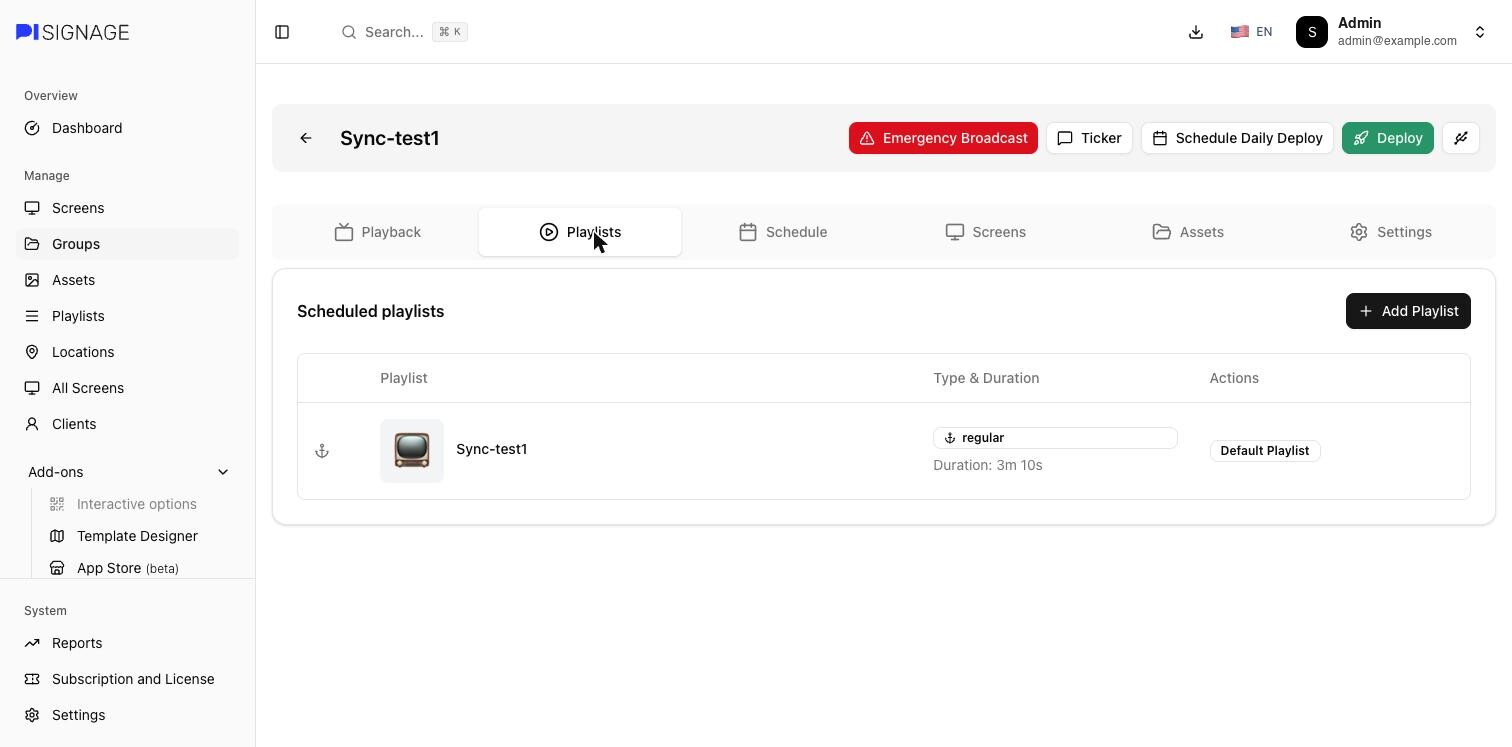Viewport: 1512px width, 747px height.
Task: Click the Locations pin icon
Action: (32, 352)
